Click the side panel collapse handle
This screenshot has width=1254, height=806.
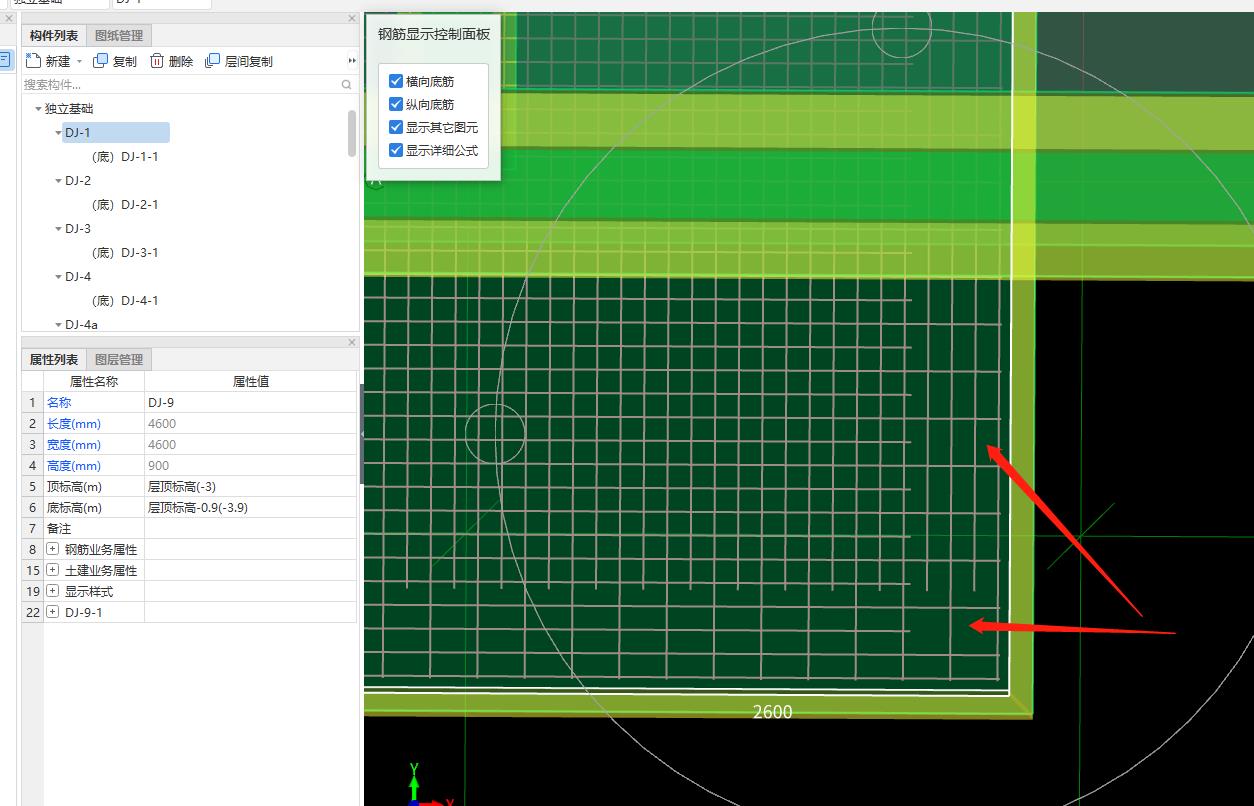point(361,434)
